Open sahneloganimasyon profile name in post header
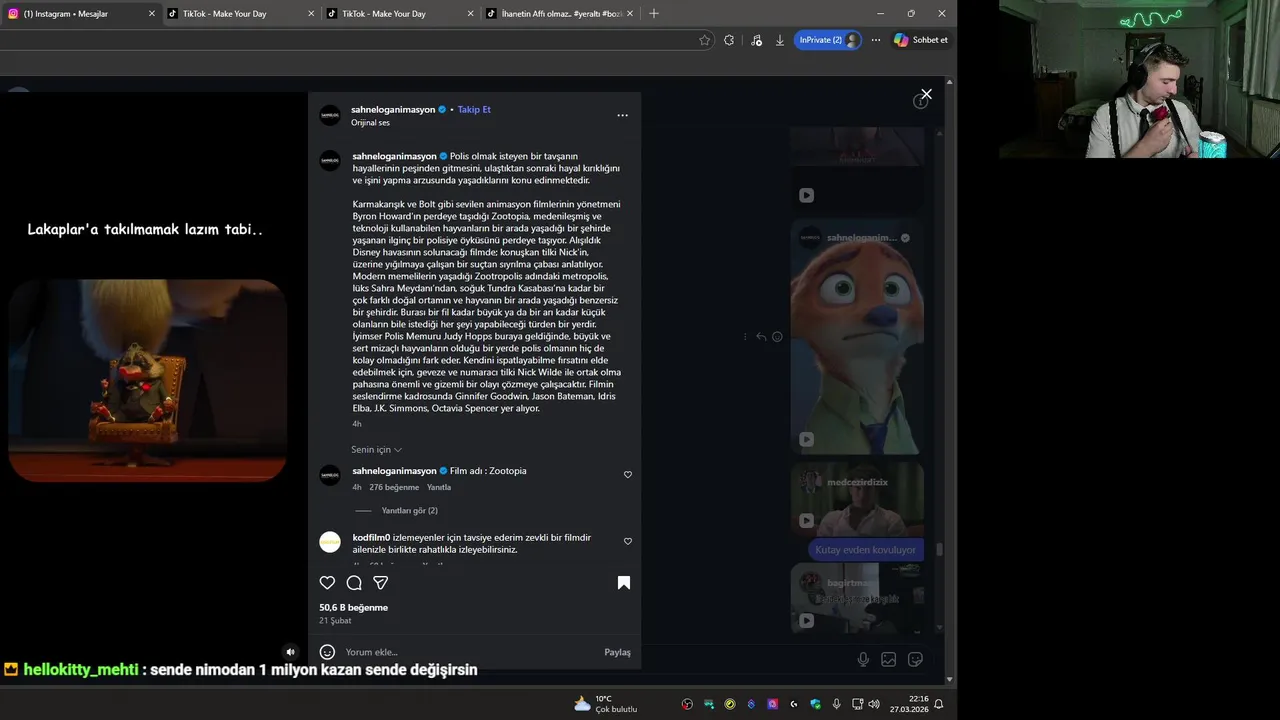This screenshot has height=720, width=1280. click(393, 109)
